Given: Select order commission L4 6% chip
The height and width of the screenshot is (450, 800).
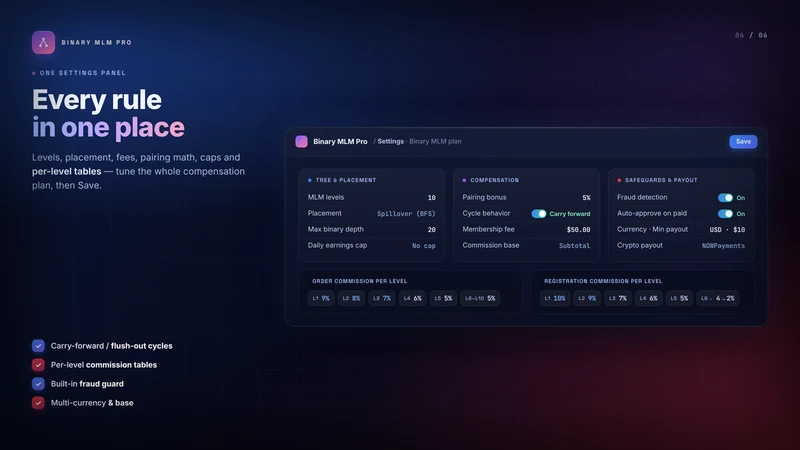Looking at the screenshot, I should pos(413,298).
